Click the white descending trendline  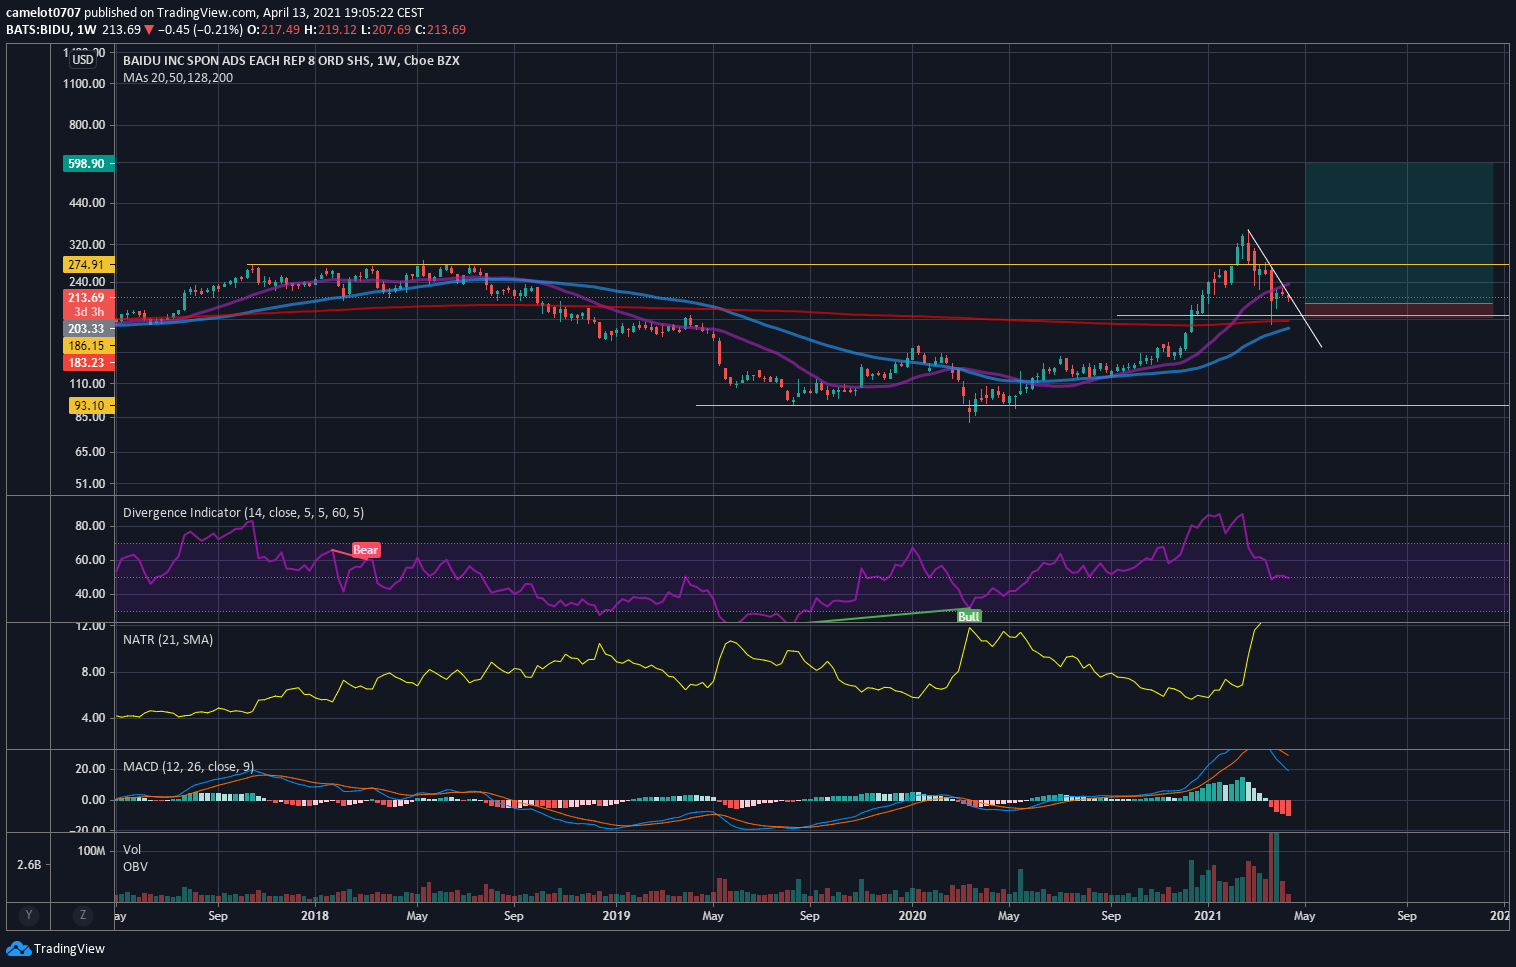(x=1285, y=289)
